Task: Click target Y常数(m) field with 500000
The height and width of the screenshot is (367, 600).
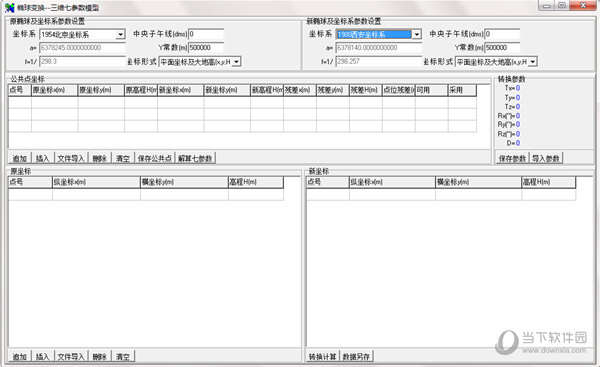Action: pyautogui.click(x=502, y=47)
